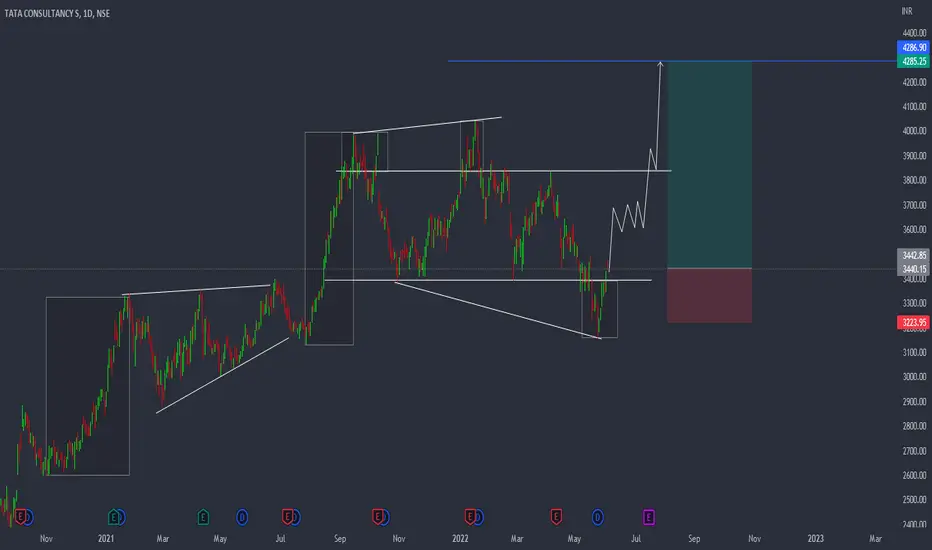This screenshot has width=932, height=550.
Task: Click the blue dividend D marker beside the Jul 2021 earnings
Action: click(295, 517)
